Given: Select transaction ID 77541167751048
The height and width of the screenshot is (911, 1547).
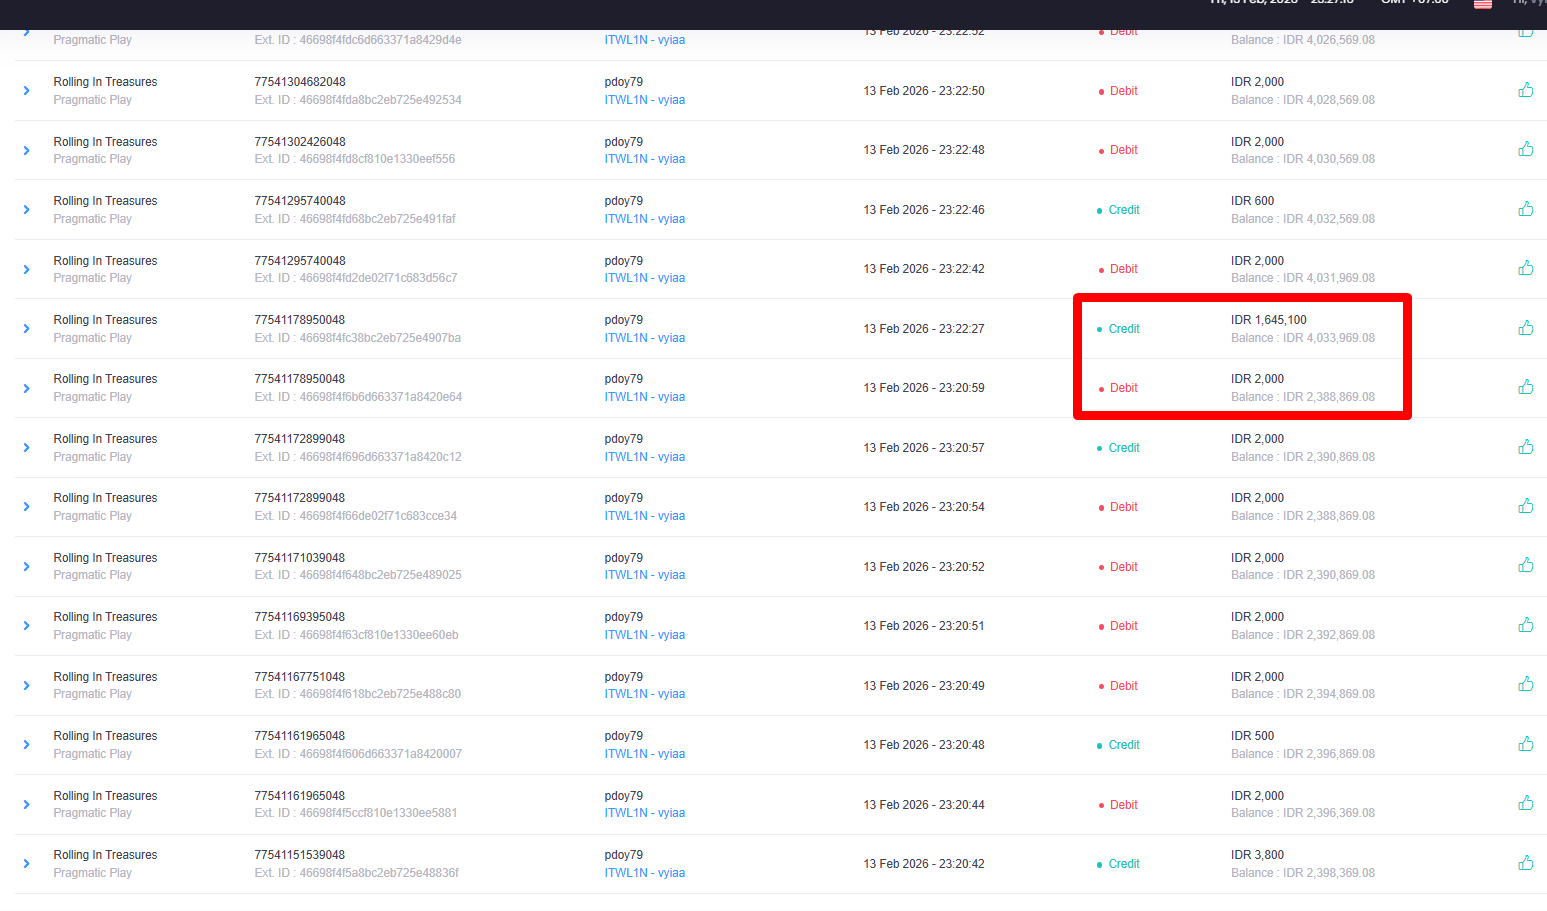Looking at the screenshot, I should point(300,677).
